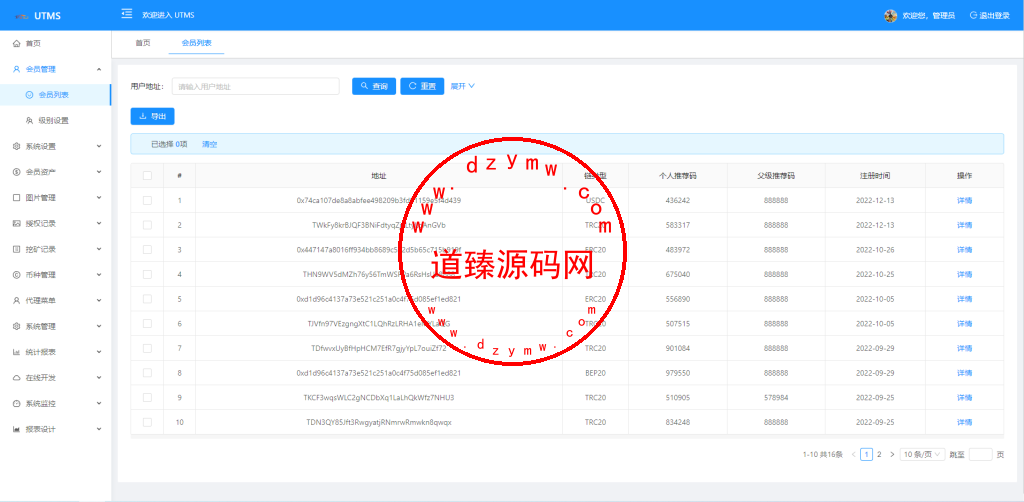Click the 注册时间 column header
Screen dimensions: 1024x502
[x=875, y=176]
